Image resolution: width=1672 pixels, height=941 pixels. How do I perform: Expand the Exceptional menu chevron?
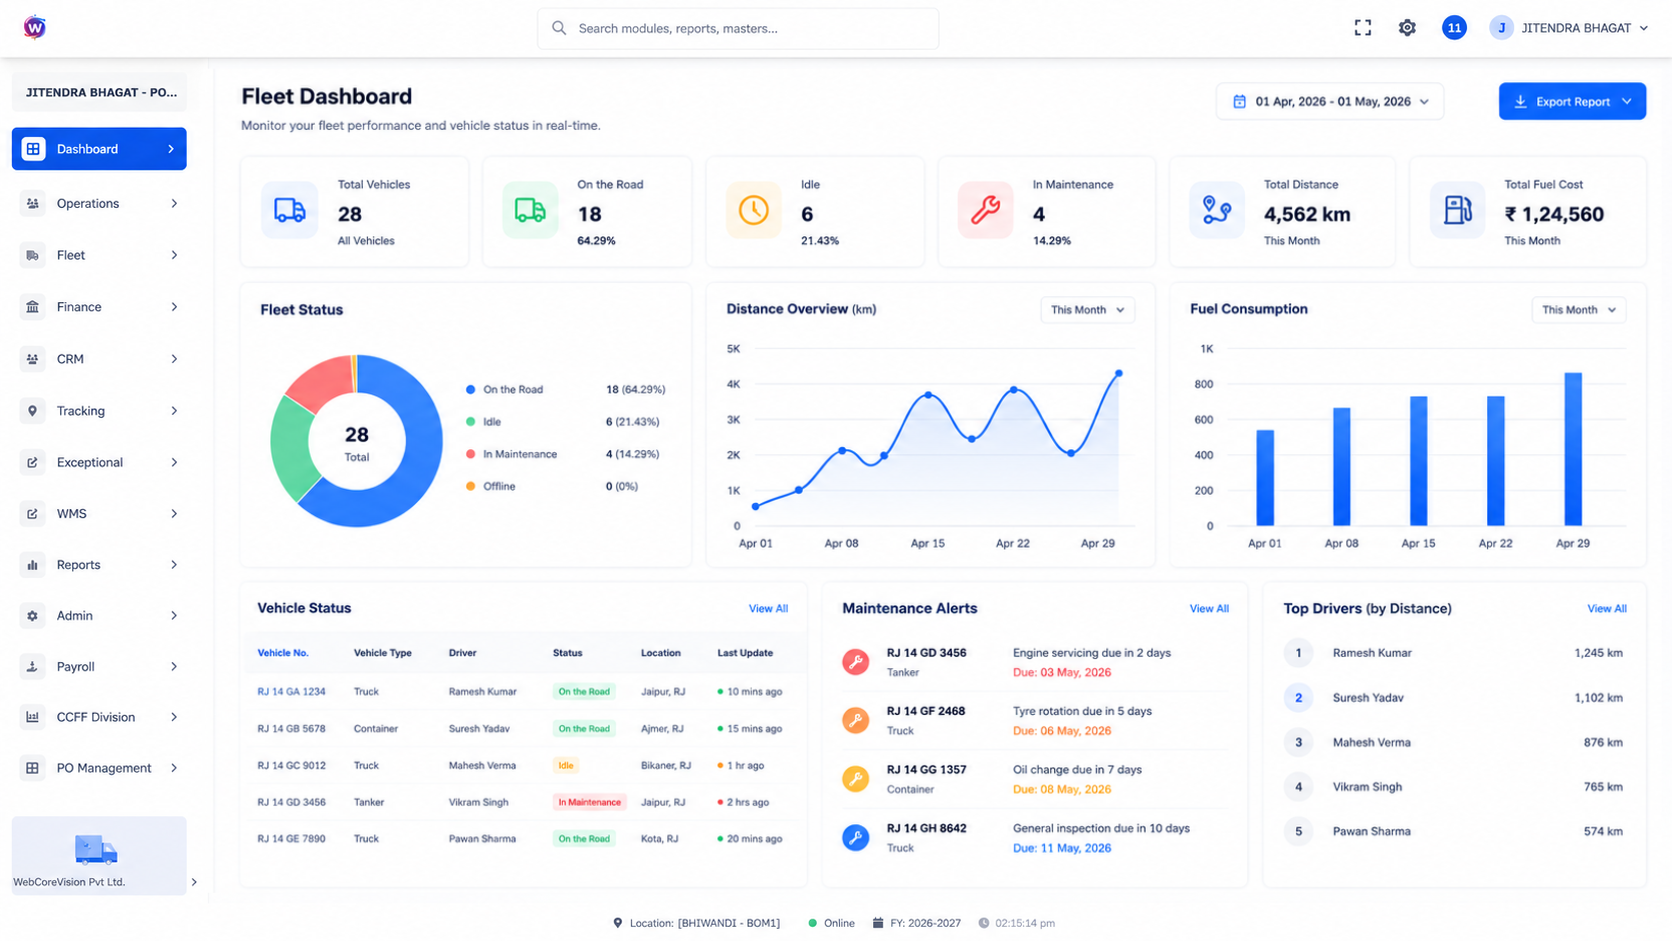coord(174,462)
